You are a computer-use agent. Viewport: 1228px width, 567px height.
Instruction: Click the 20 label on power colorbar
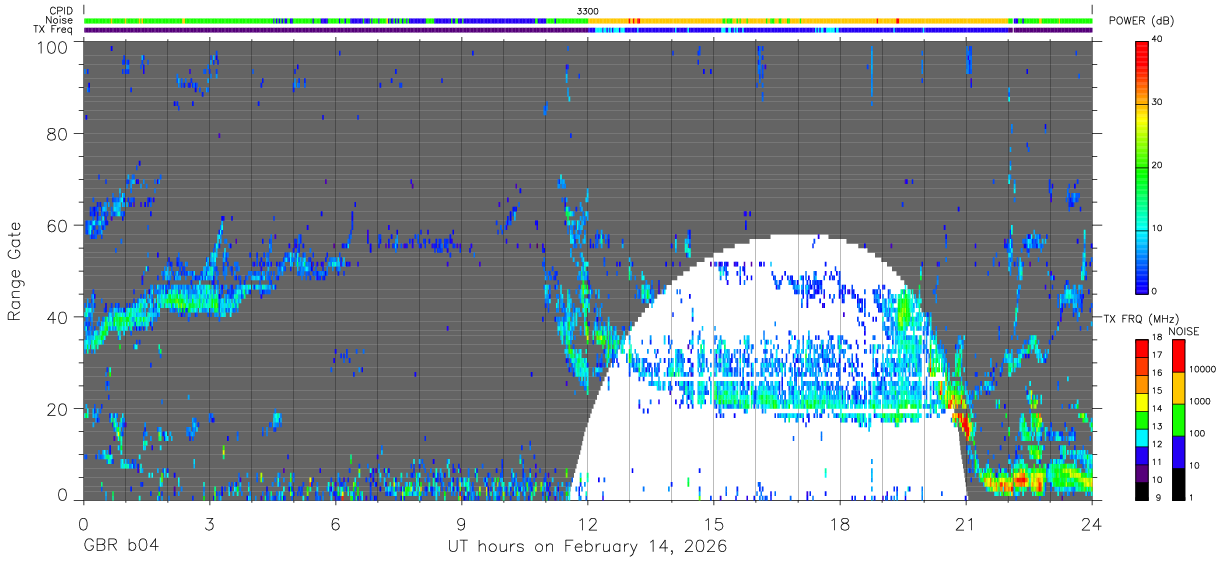pyautogui.click(x=1157, y=165)
